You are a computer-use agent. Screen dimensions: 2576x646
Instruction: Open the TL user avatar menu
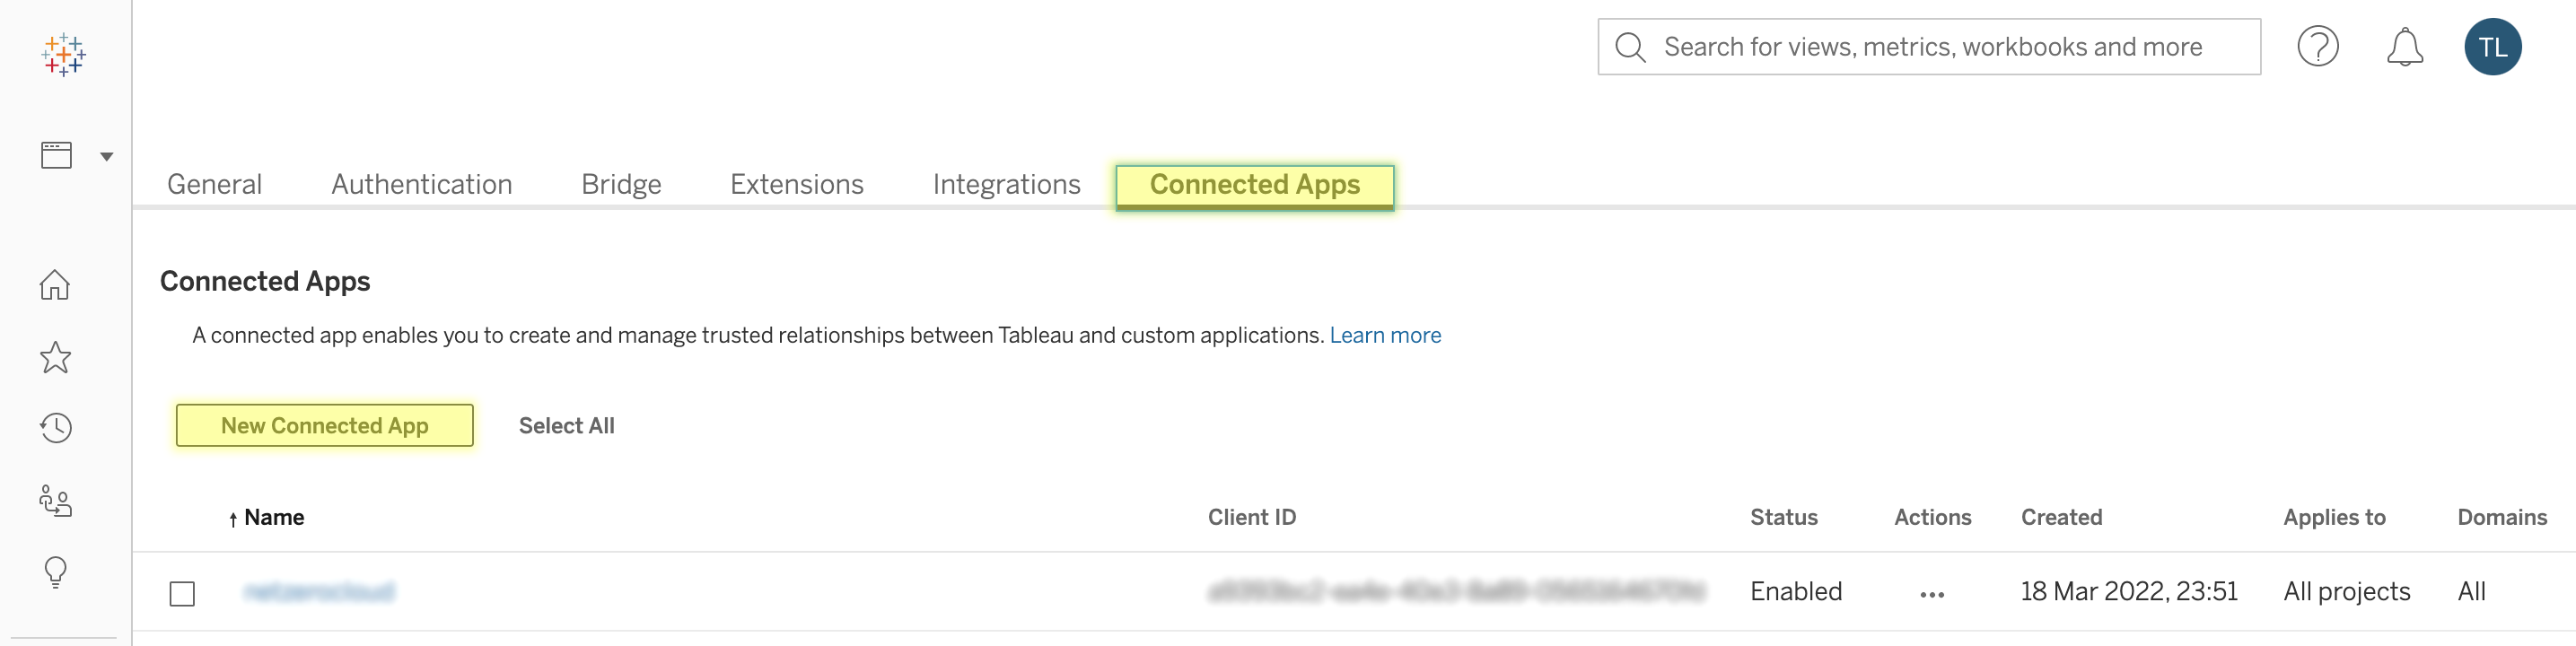(x=2492, y=47)
